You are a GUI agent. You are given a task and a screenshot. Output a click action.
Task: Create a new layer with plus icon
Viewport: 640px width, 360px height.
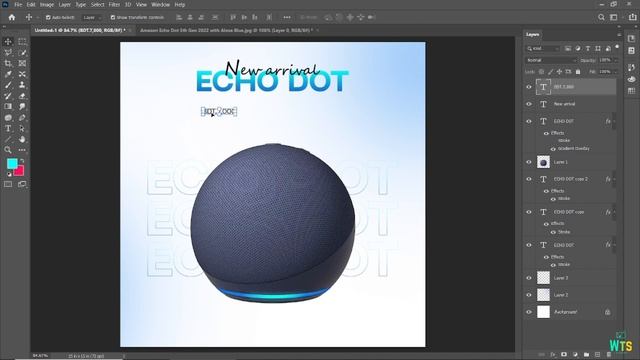click(598, 354)
